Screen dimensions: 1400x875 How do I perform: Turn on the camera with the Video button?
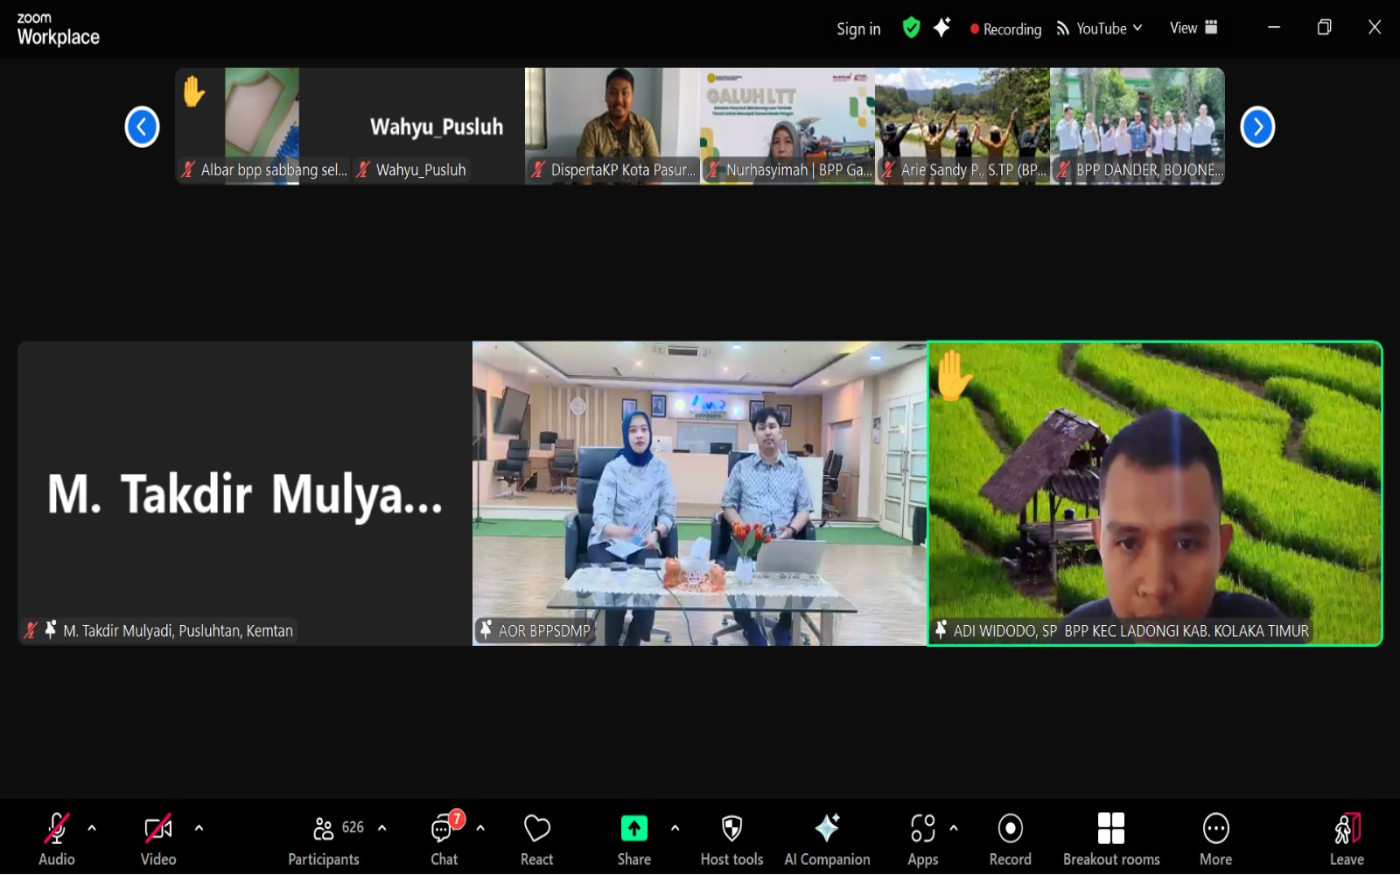(158, 838)
